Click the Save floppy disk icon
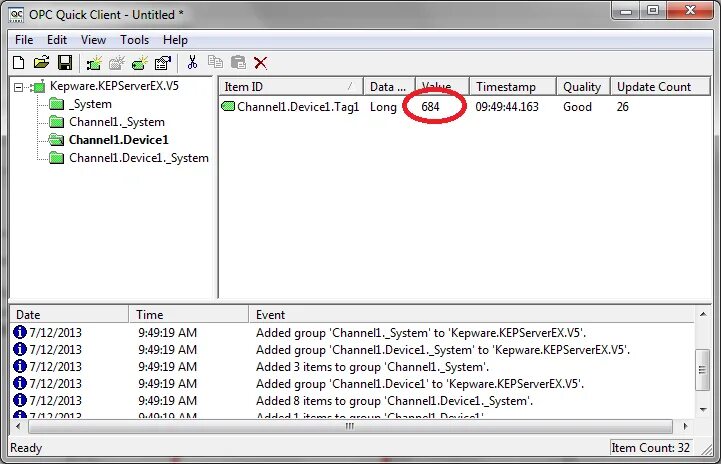 point(65,63)
